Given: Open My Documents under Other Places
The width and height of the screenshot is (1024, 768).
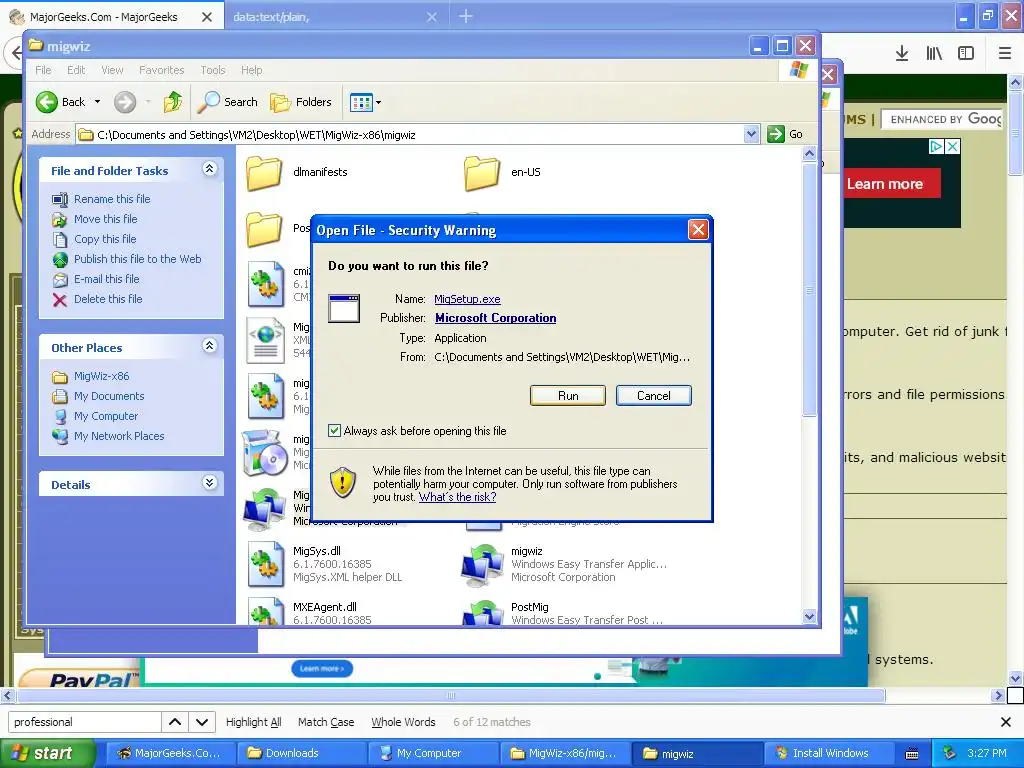Looking at the screenshot, I should 109,396.
